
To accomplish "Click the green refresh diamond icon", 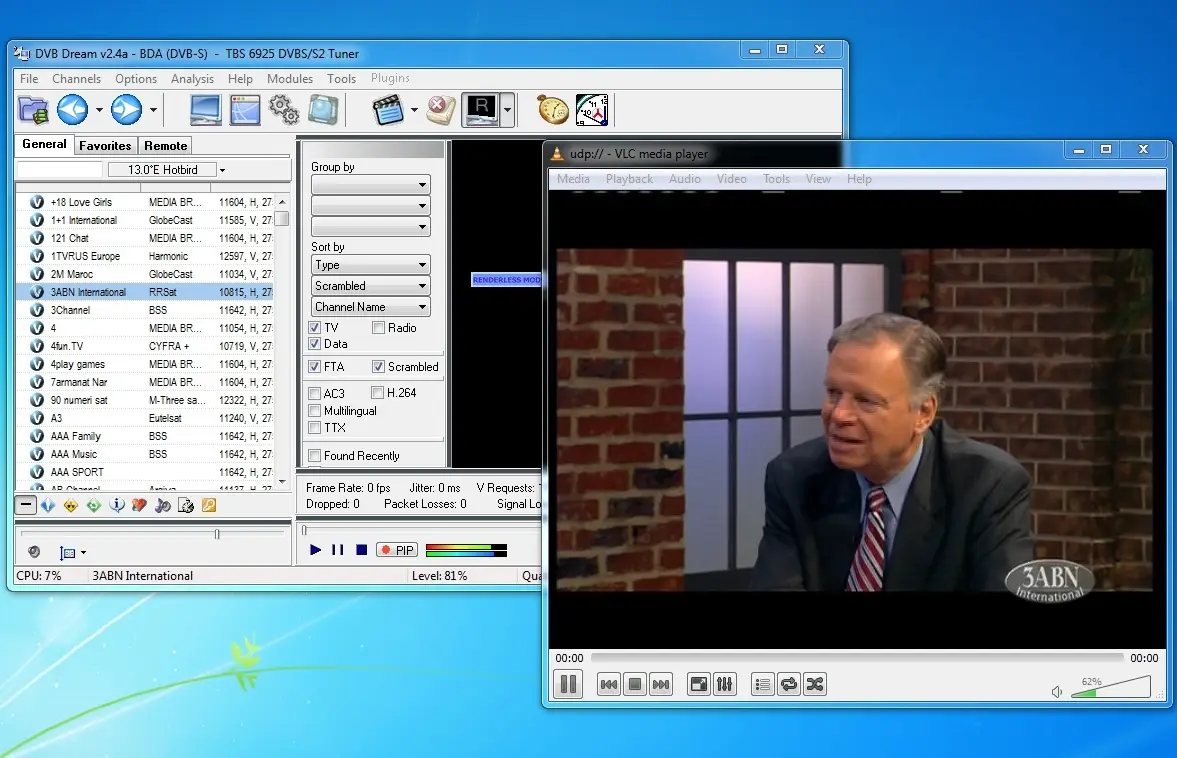I will click(x=94, y=505).
